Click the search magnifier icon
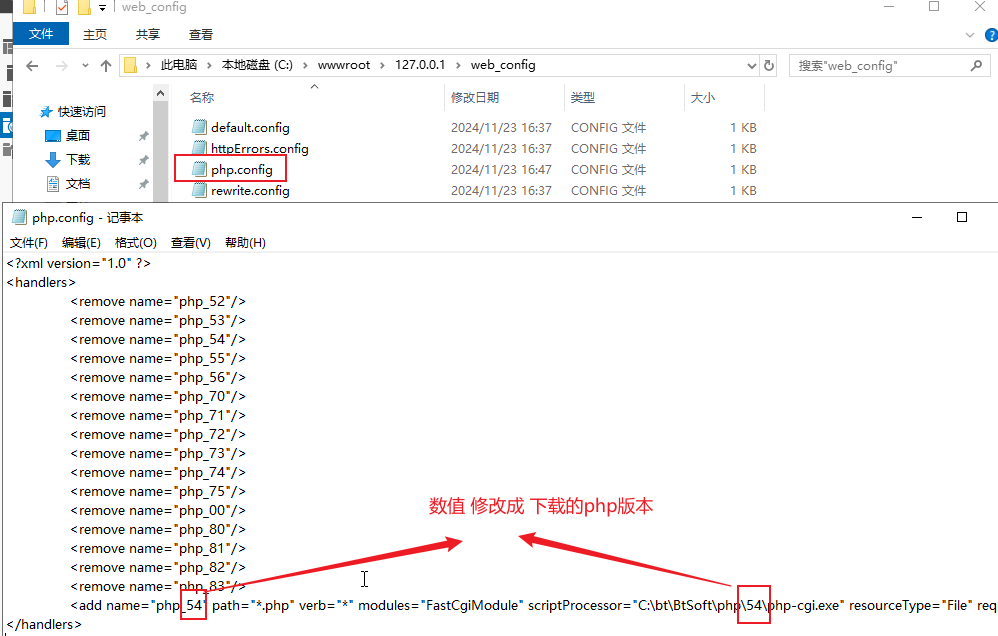 976,66
